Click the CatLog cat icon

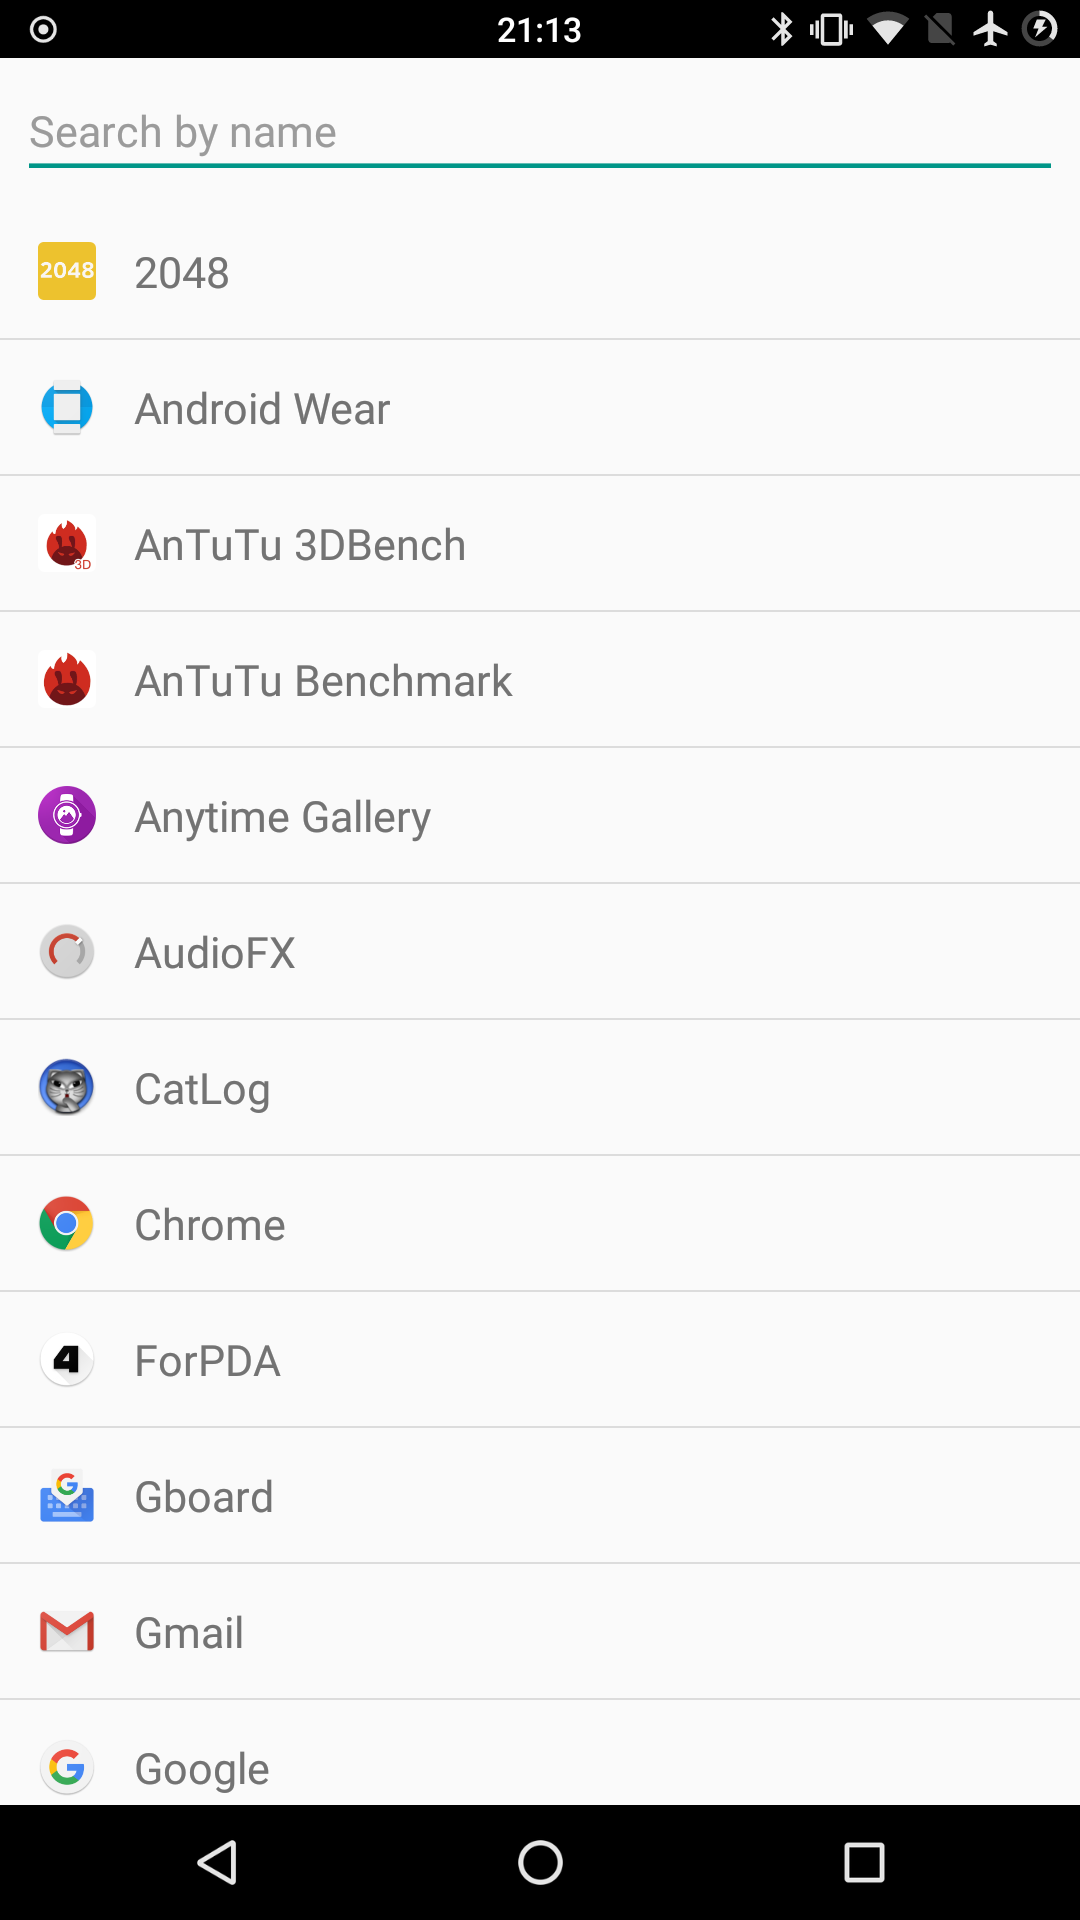67,1088
